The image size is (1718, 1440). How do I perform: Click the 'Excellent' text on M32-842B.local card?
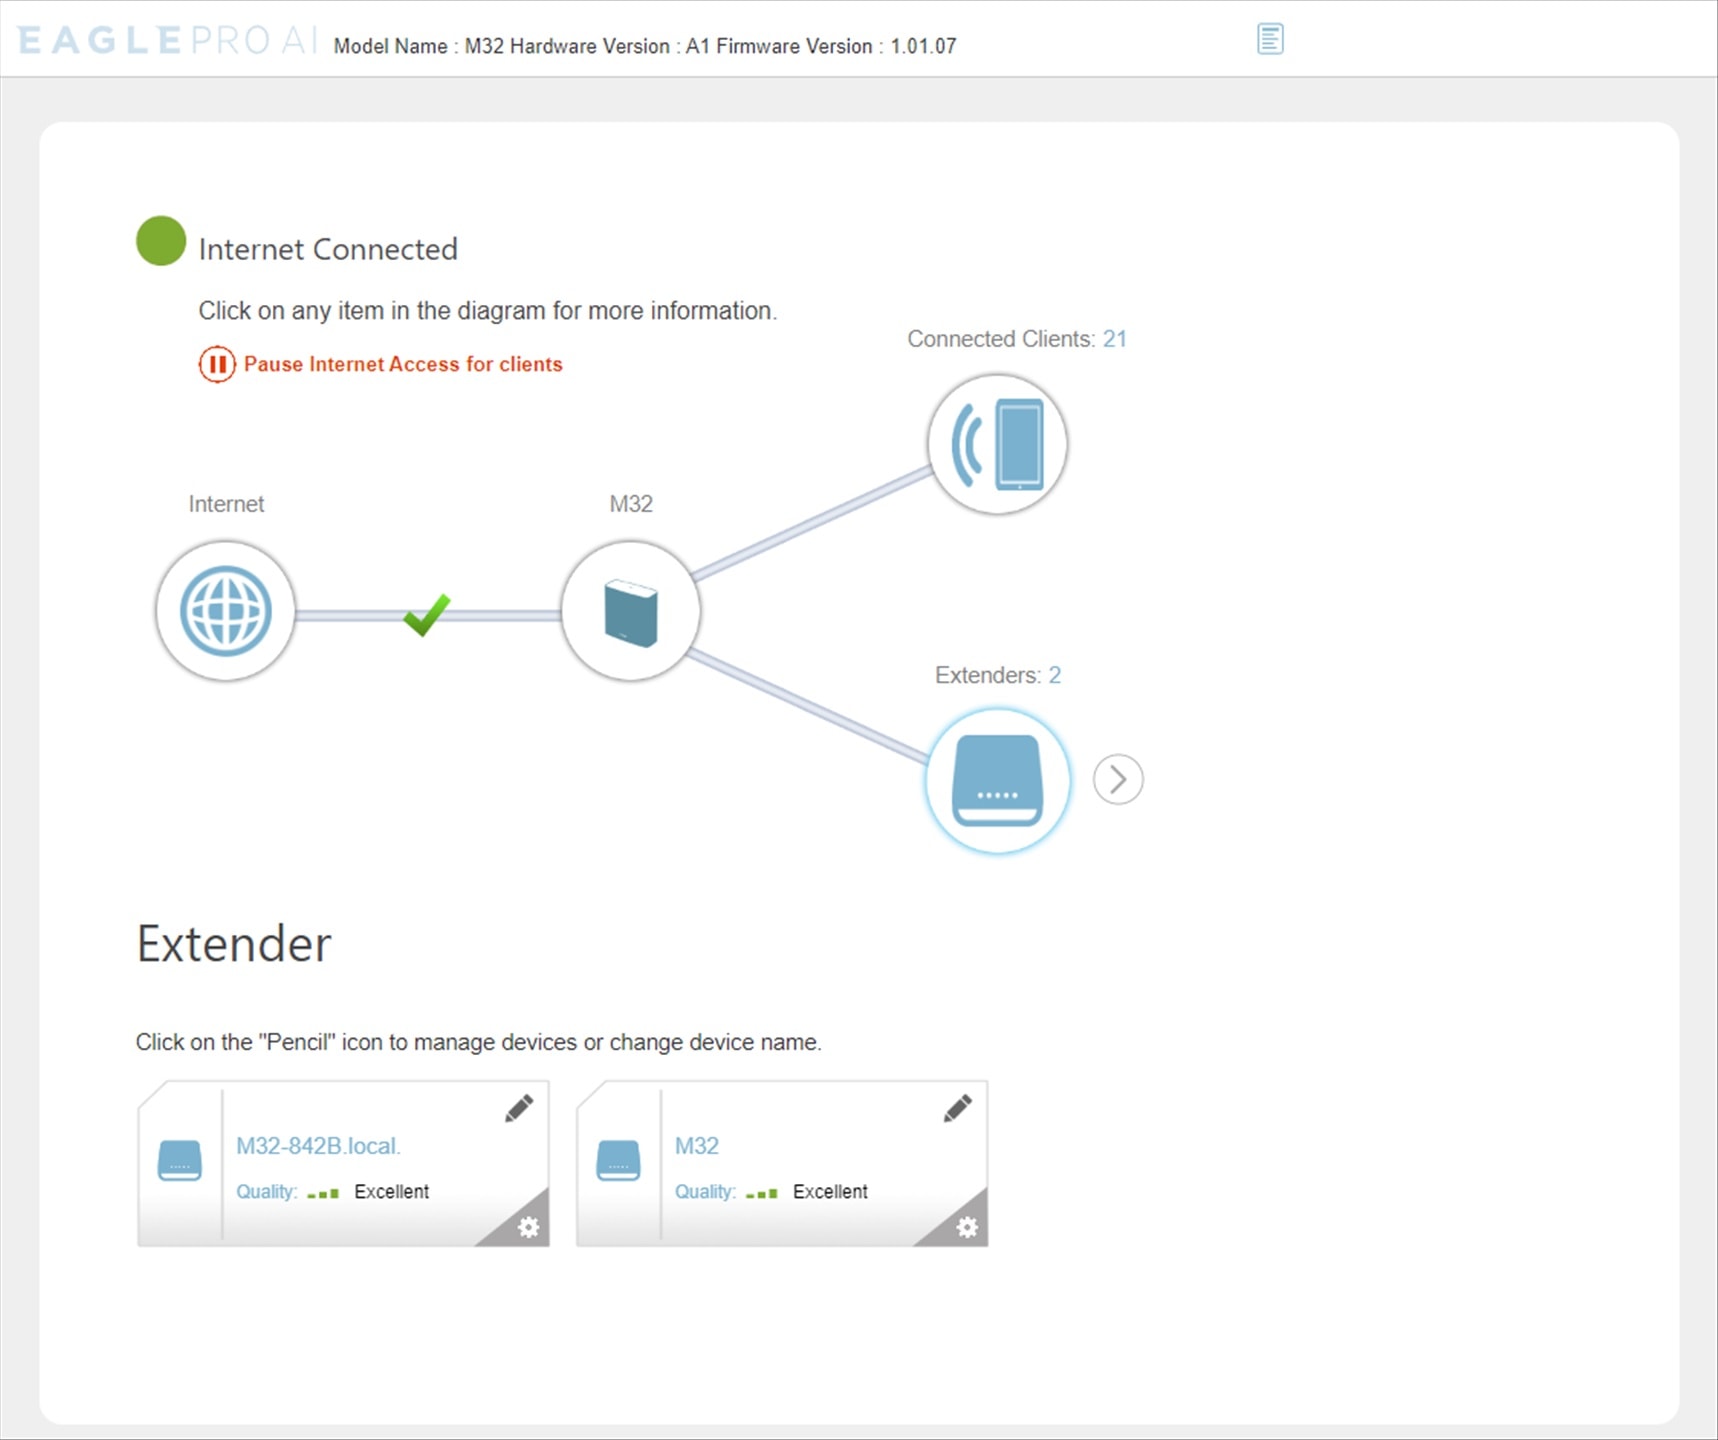point(392,1192)
